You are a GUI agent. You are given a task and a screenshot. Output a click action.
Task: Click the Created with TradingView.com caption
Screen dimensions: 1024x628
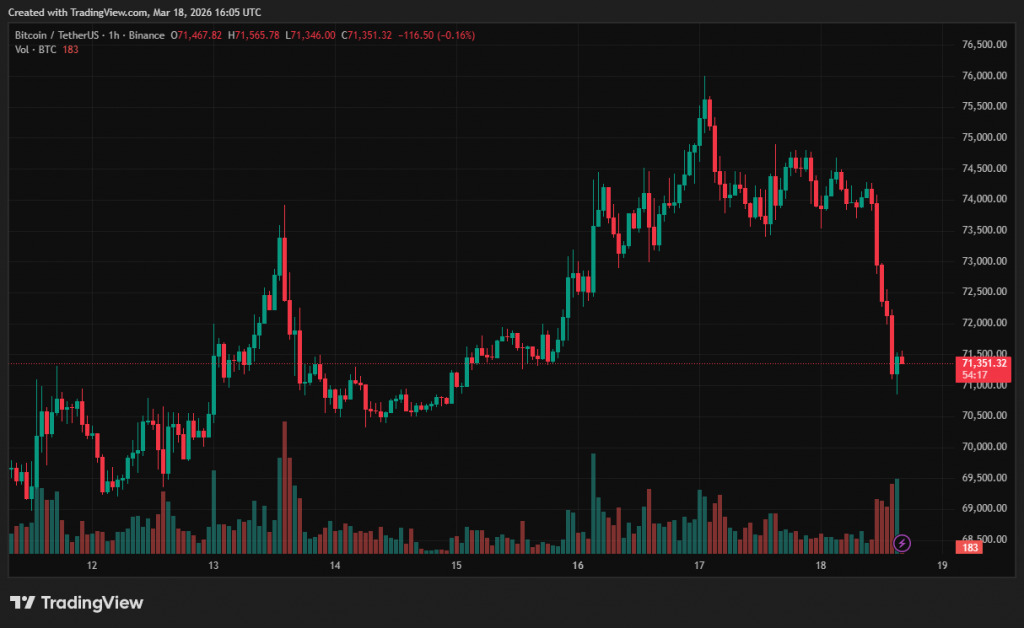(x=134, y=12)
